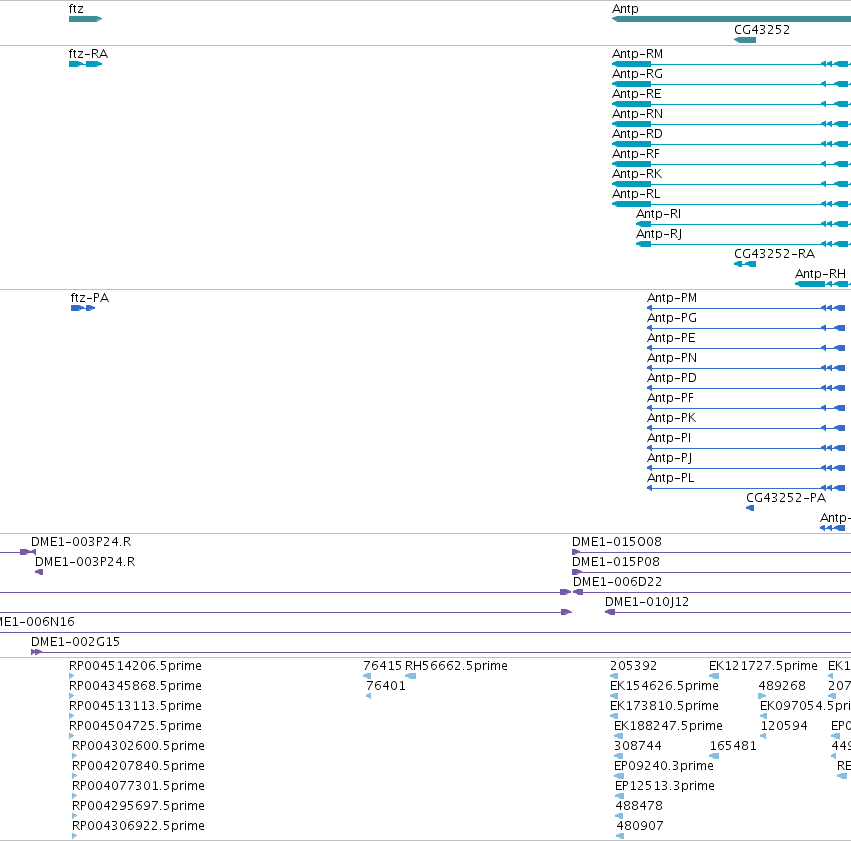Click the DME1-015P08 BAC label
The width and height of the screenshot is (851, 841).
click(616, 562)
